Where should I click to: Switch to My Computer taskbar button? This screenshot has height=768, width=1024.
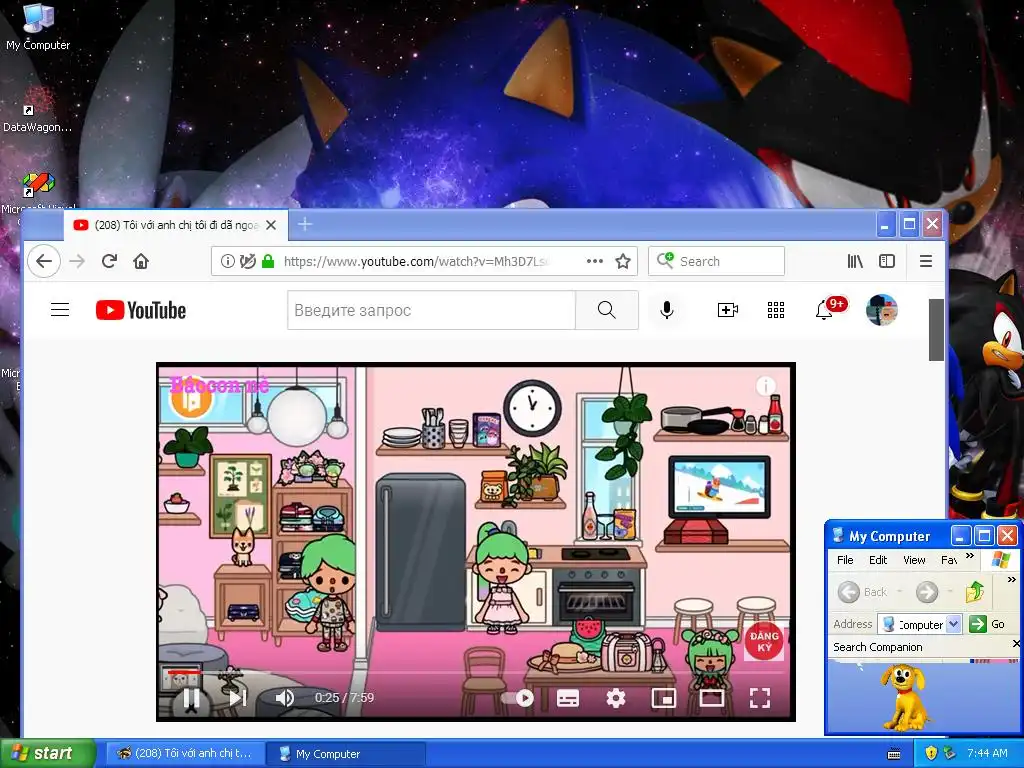click(346, 754)
